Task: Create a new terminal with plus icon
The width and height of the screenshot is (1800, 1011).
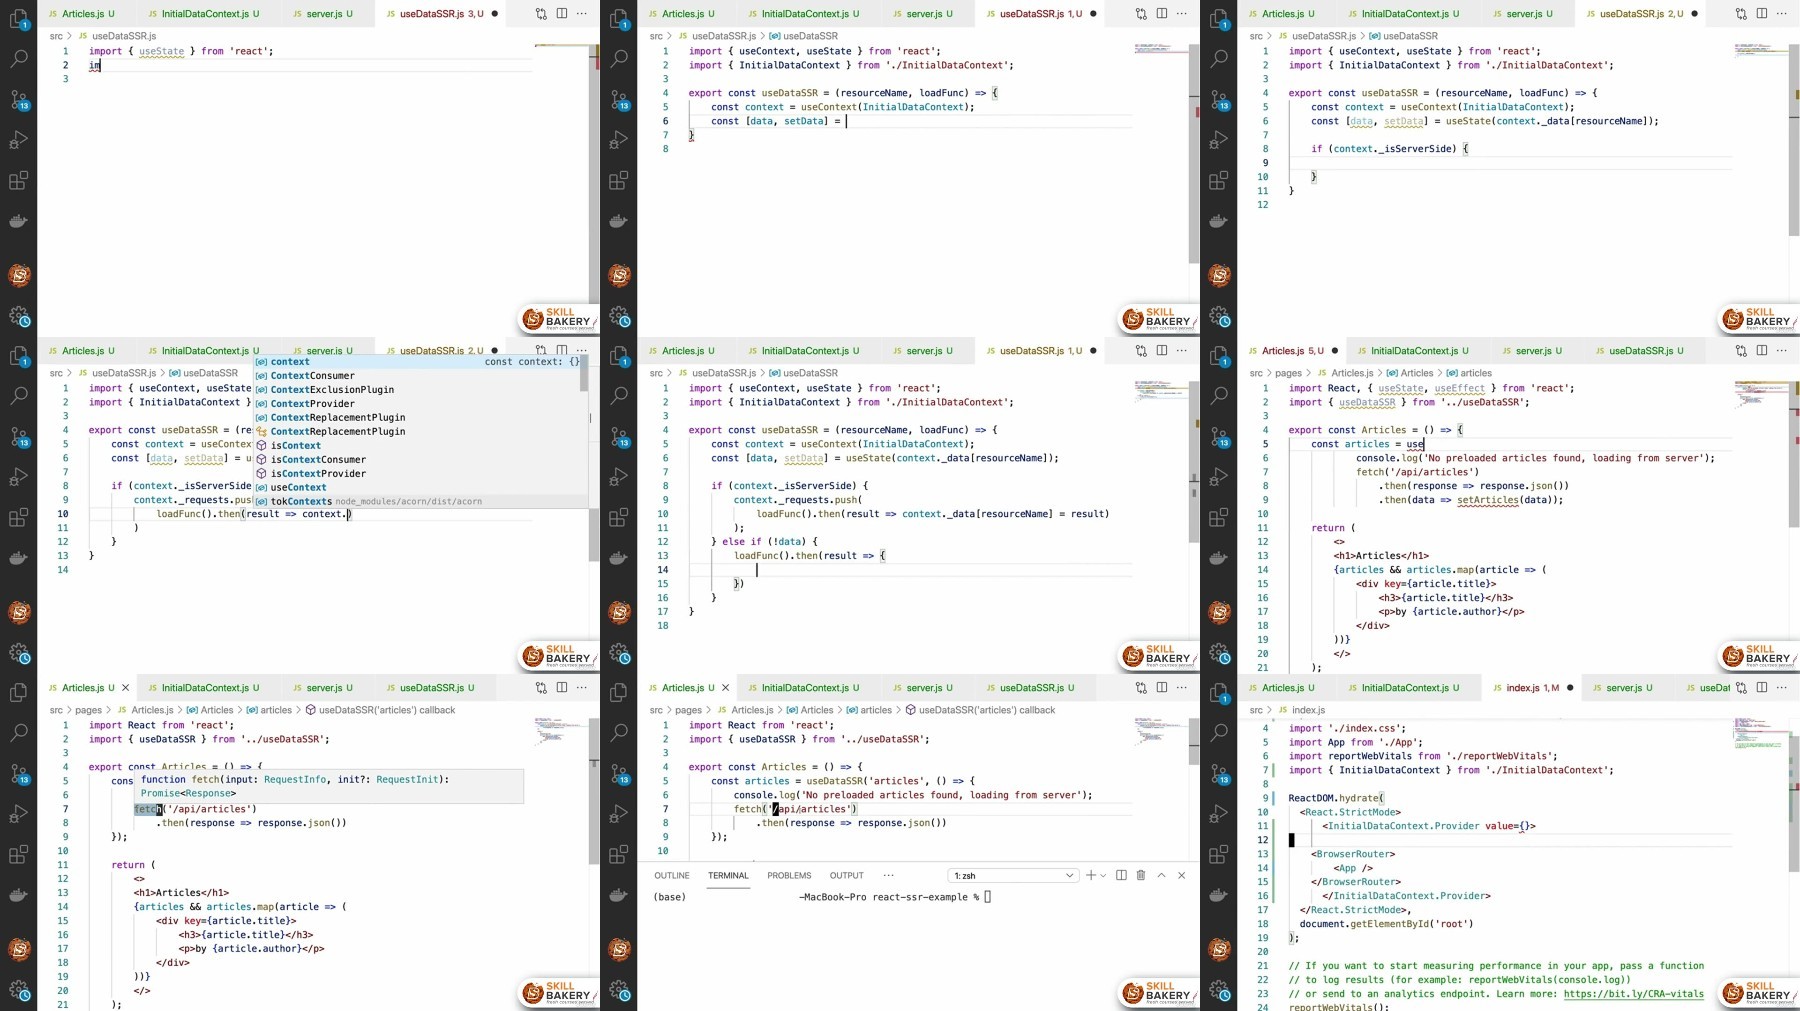Action: pos(1091,875)
